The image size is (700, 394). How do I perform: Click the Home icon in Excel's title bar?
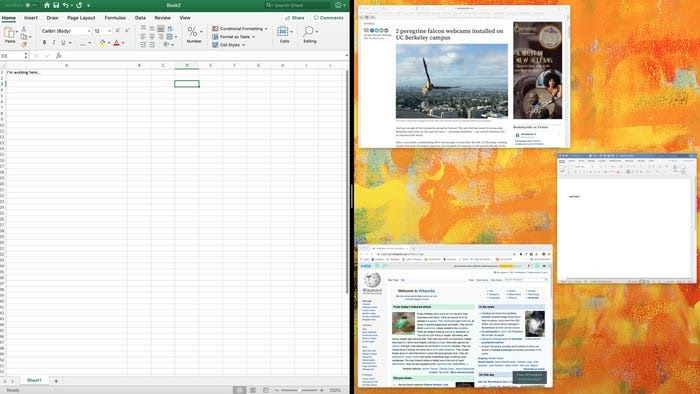coord(46,5)
